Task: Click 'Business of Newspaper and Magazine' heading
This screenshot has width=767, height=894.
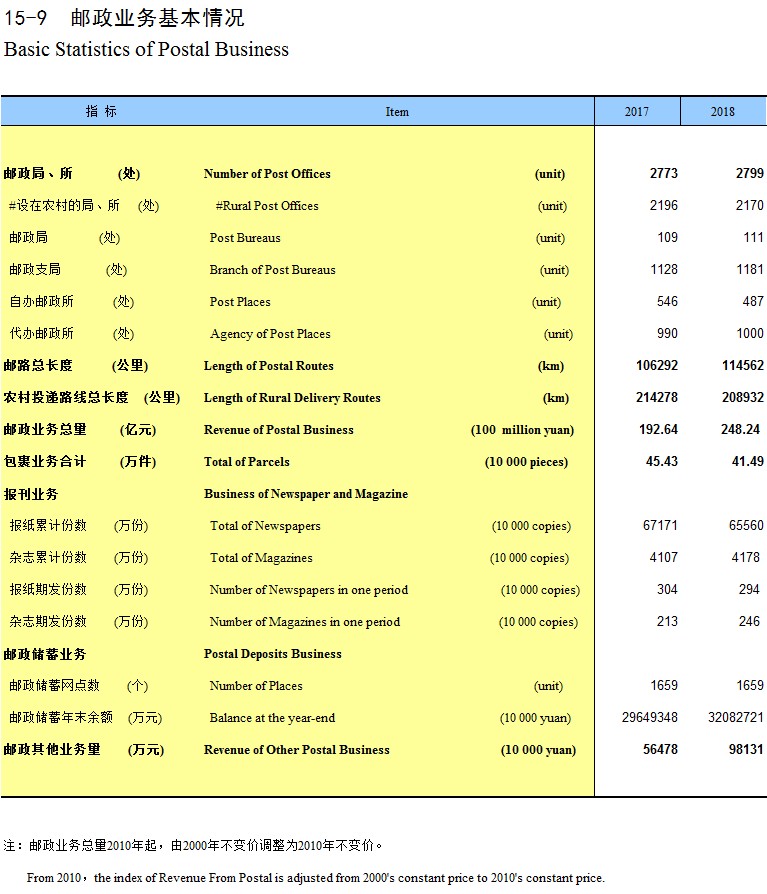Action: (306, 494)
